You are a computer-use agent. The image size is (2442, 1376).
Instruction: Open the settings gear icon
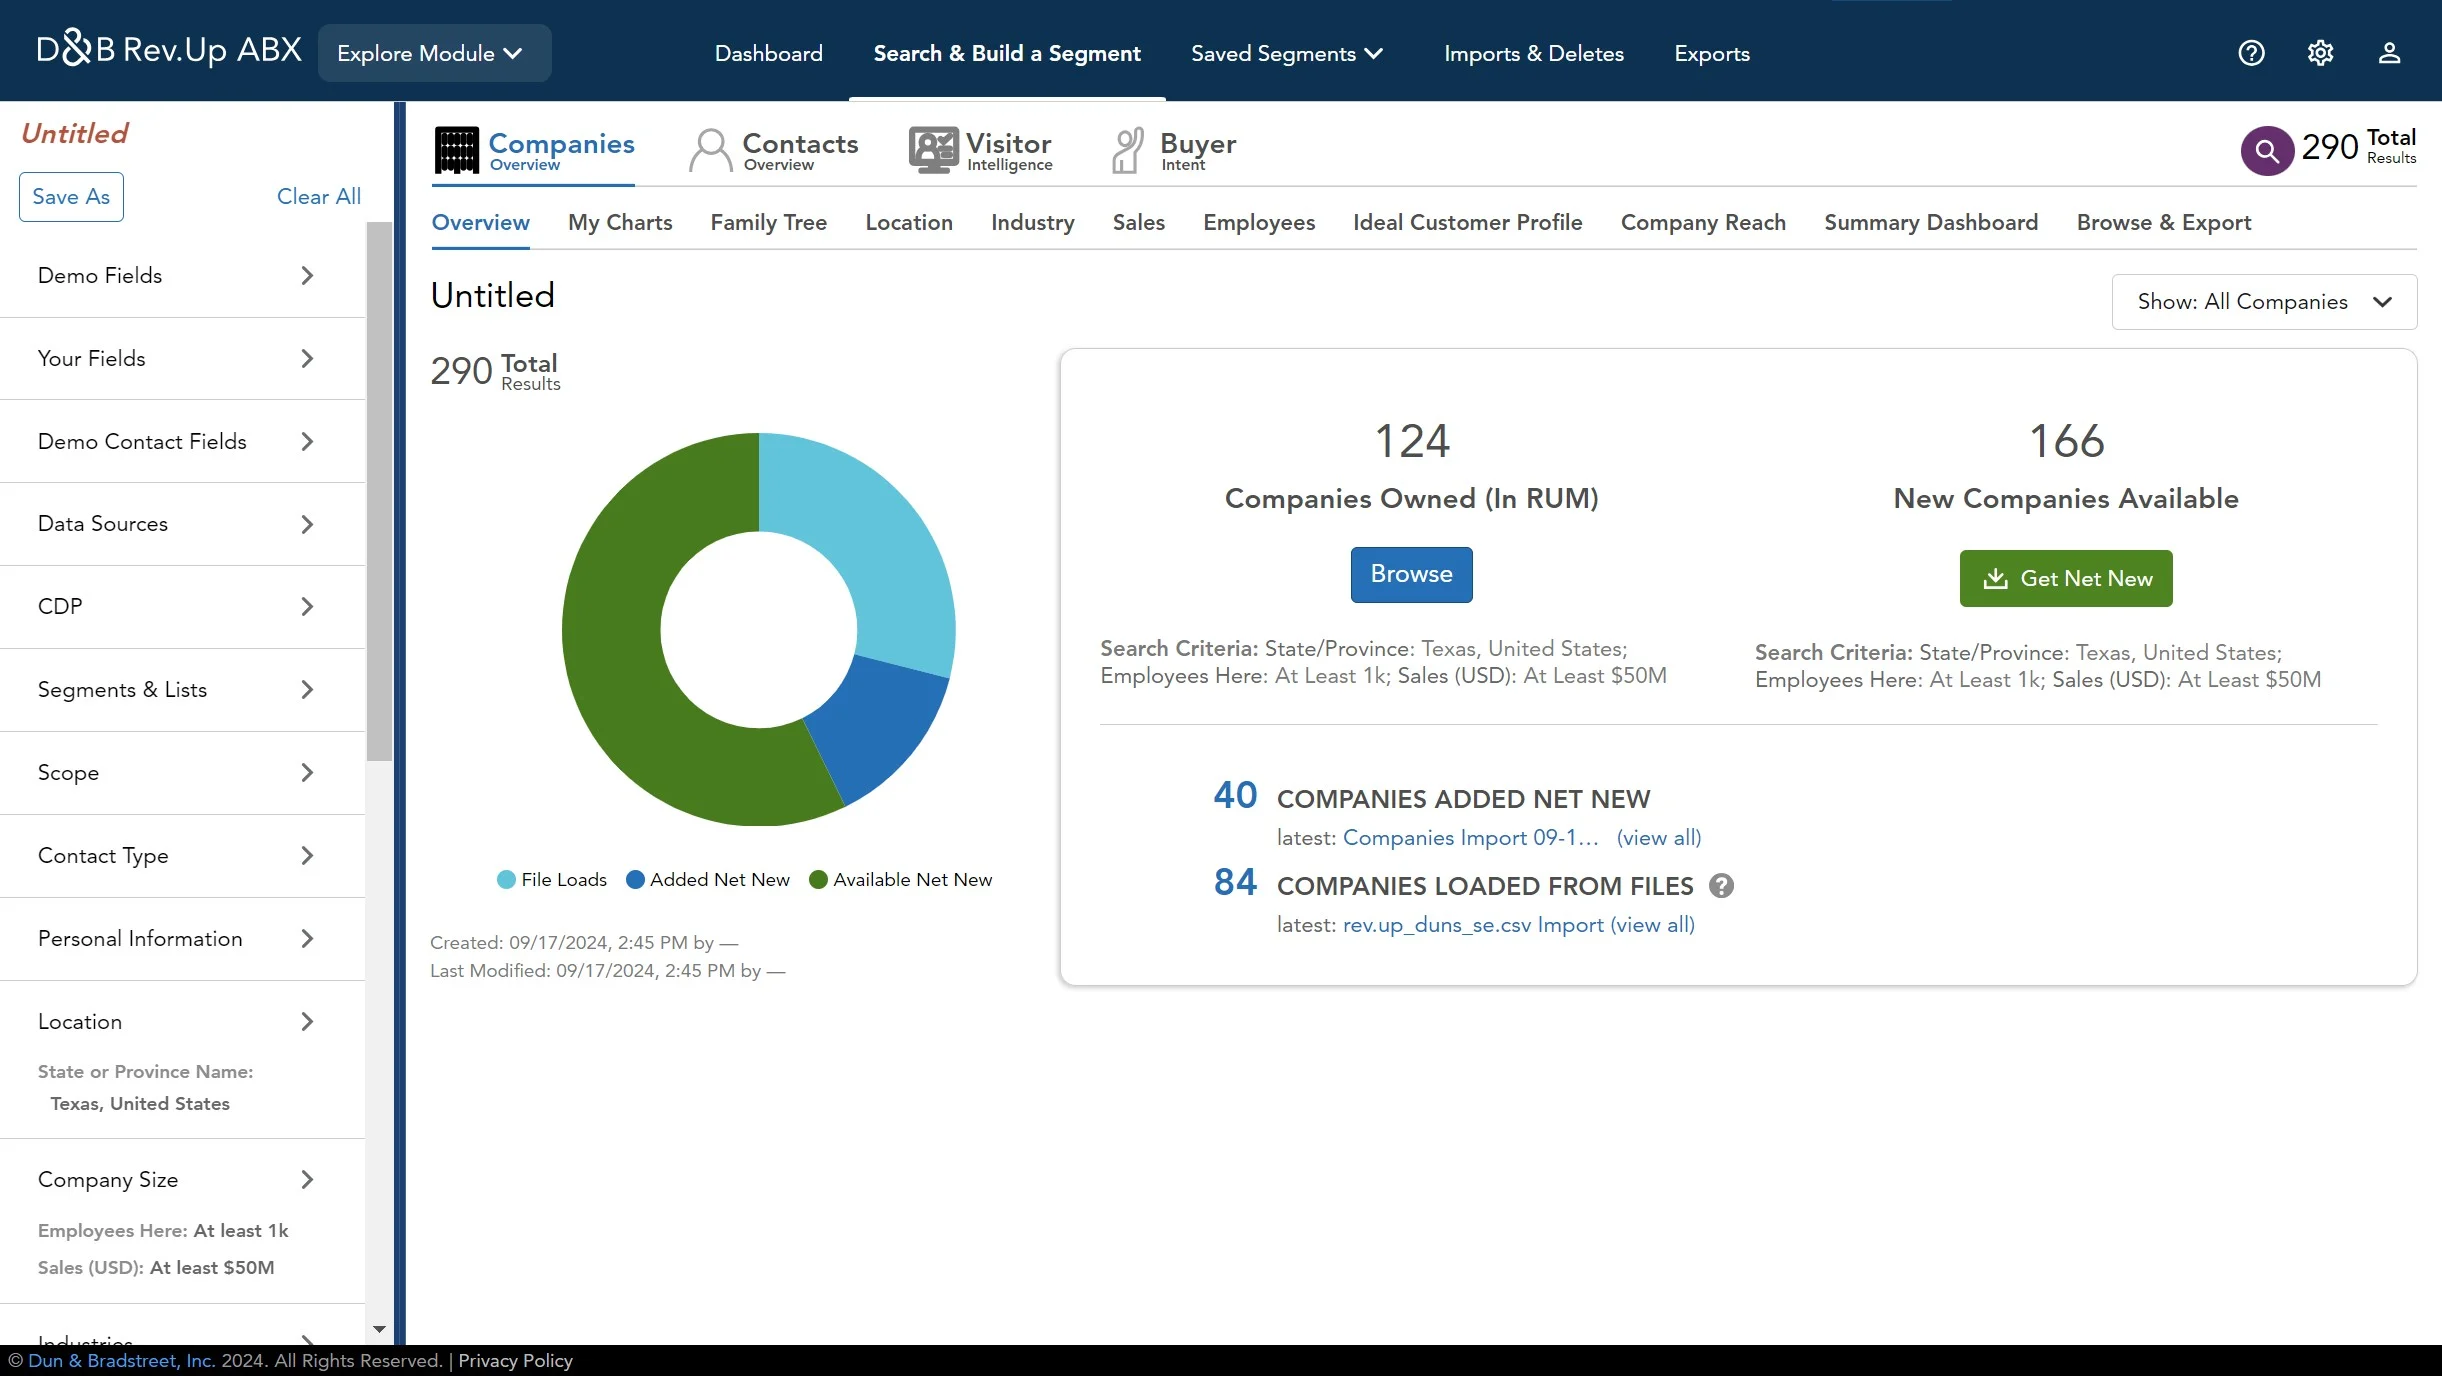click(2320, 53)
